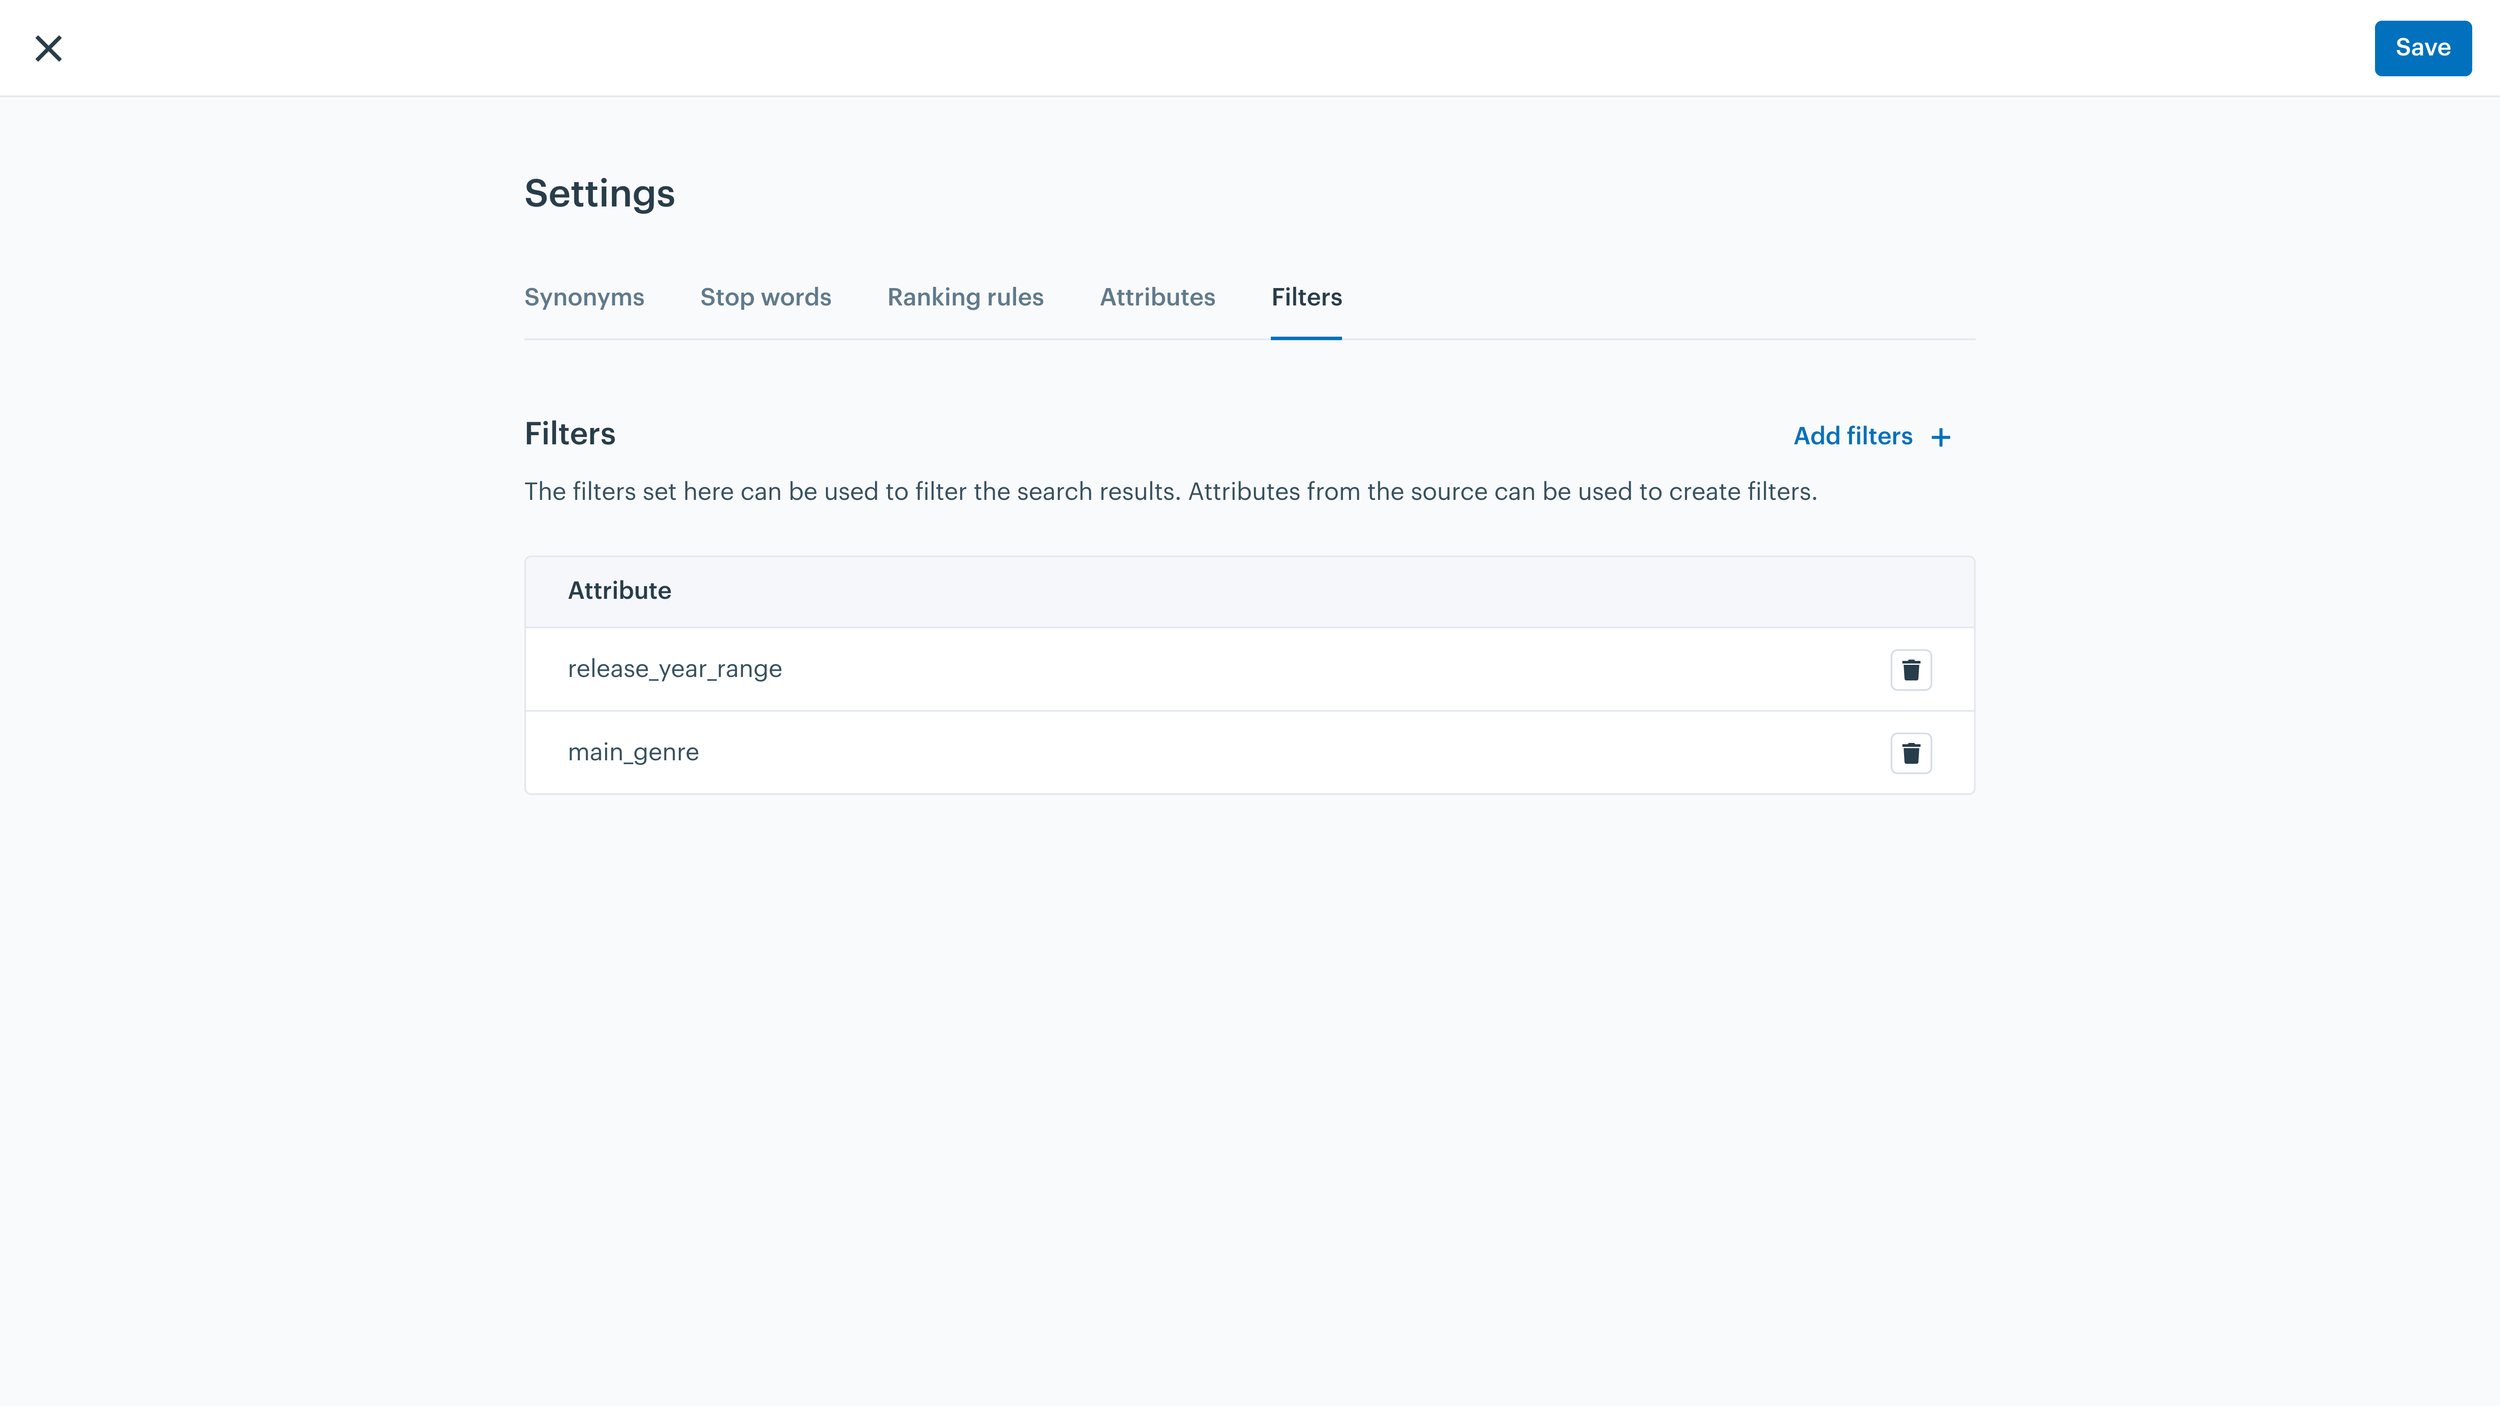Click the Attribute column header
2500x1406 pixels.
[619, 590]
